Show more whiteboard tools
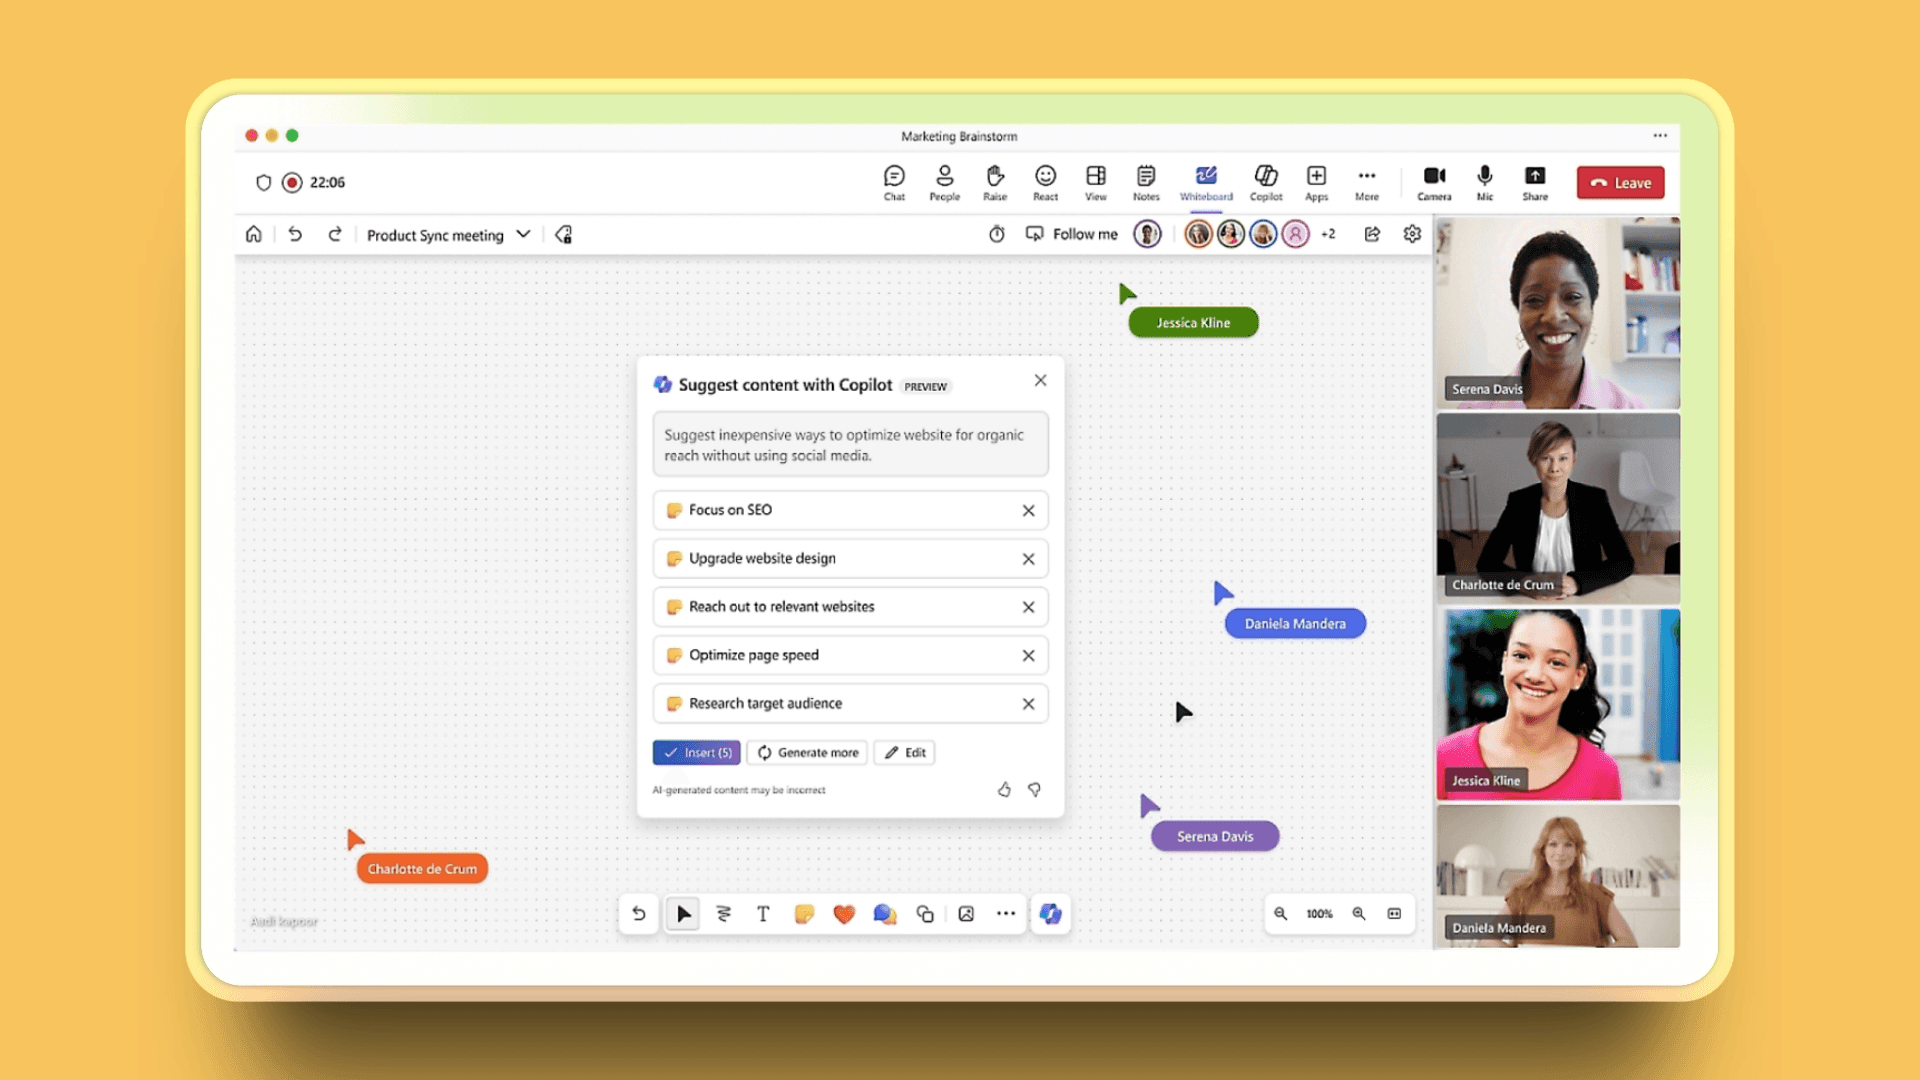The height and width of the screenshot is (1080, 1920). [1006, 914]
